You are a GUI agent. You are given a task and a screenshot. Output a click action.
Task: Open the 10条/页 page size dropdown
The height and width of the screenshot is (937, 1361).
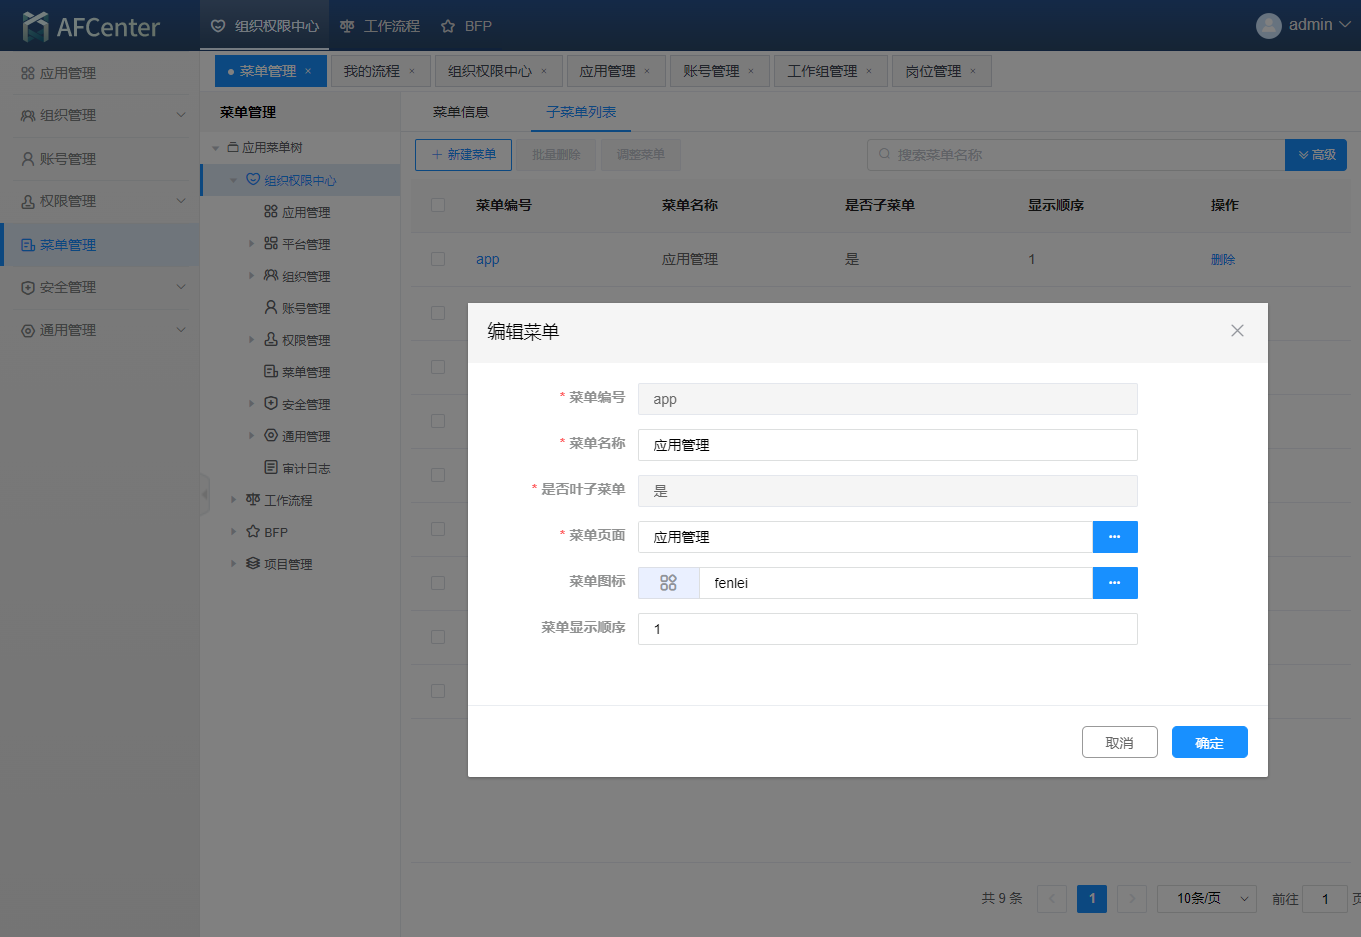(x=1206, y=899)
